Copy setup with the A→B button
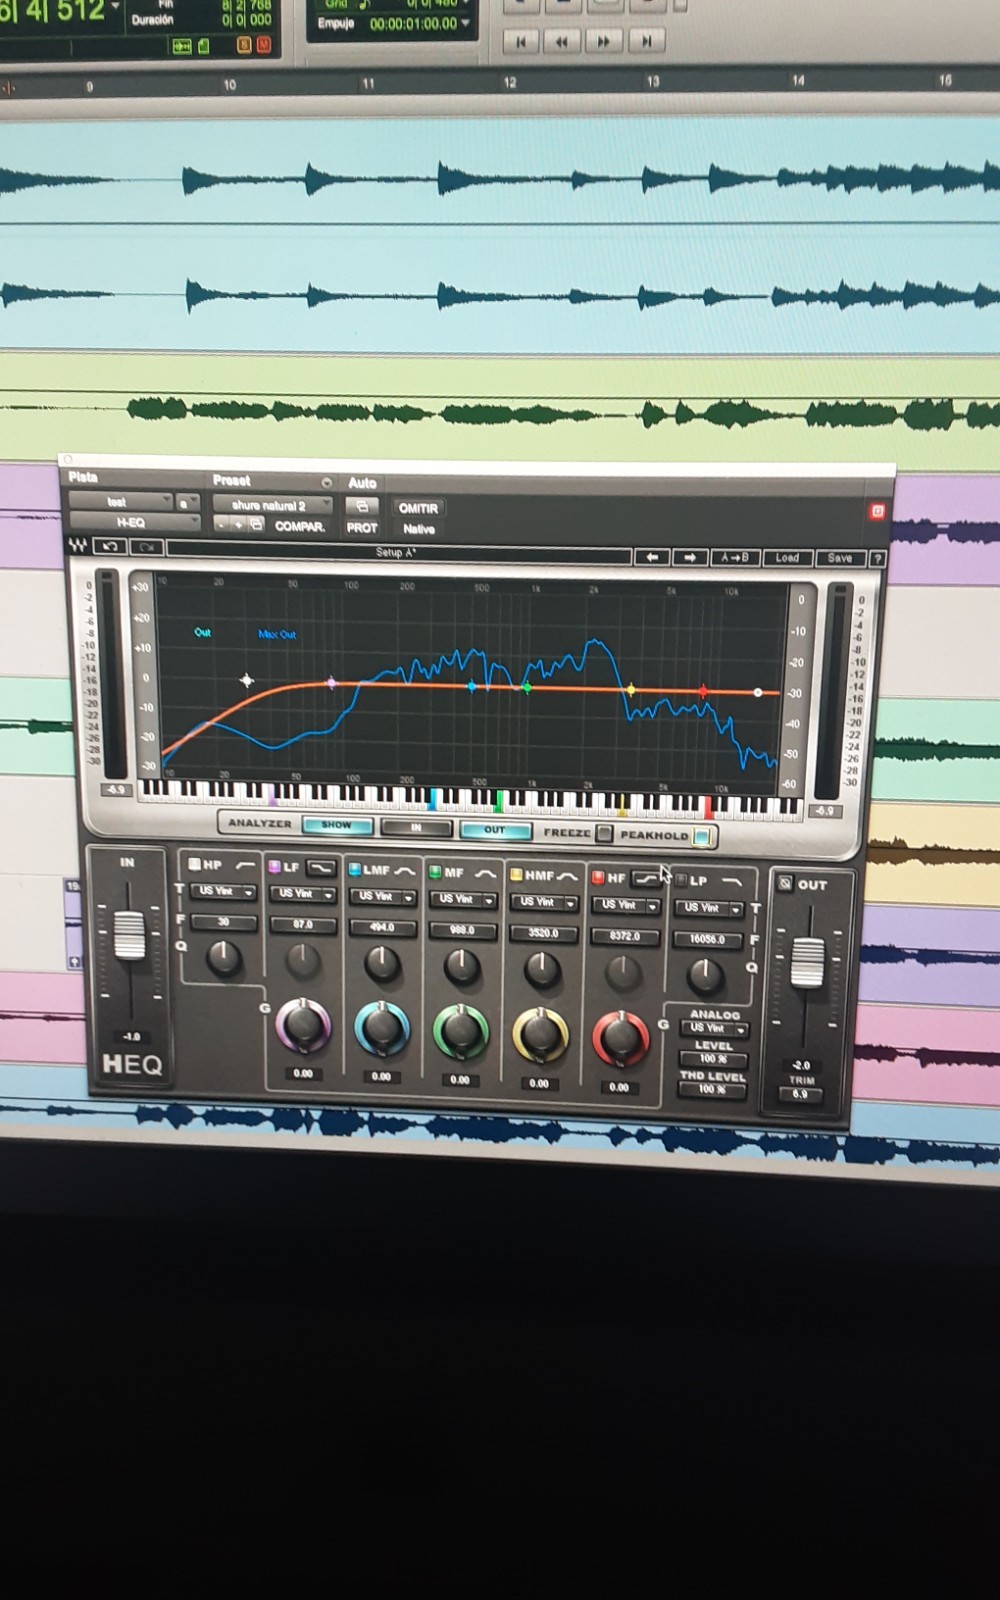 click(735, 557)
